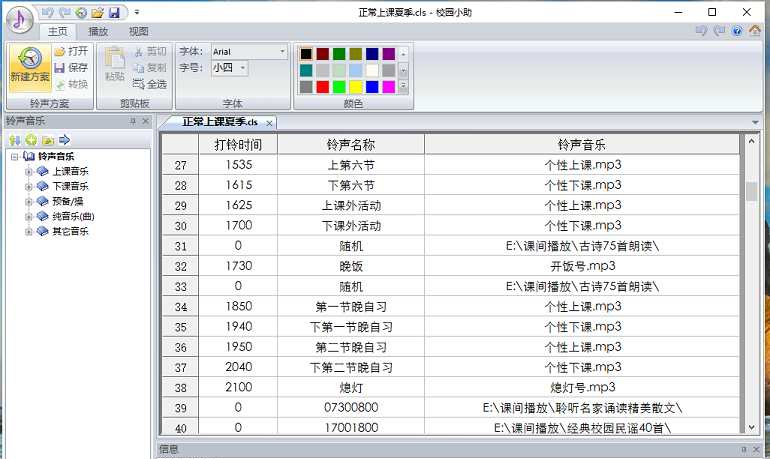
Task: Click the sort arrows icon in 铃声音乐 toolbar
Action: click(14, 140)
